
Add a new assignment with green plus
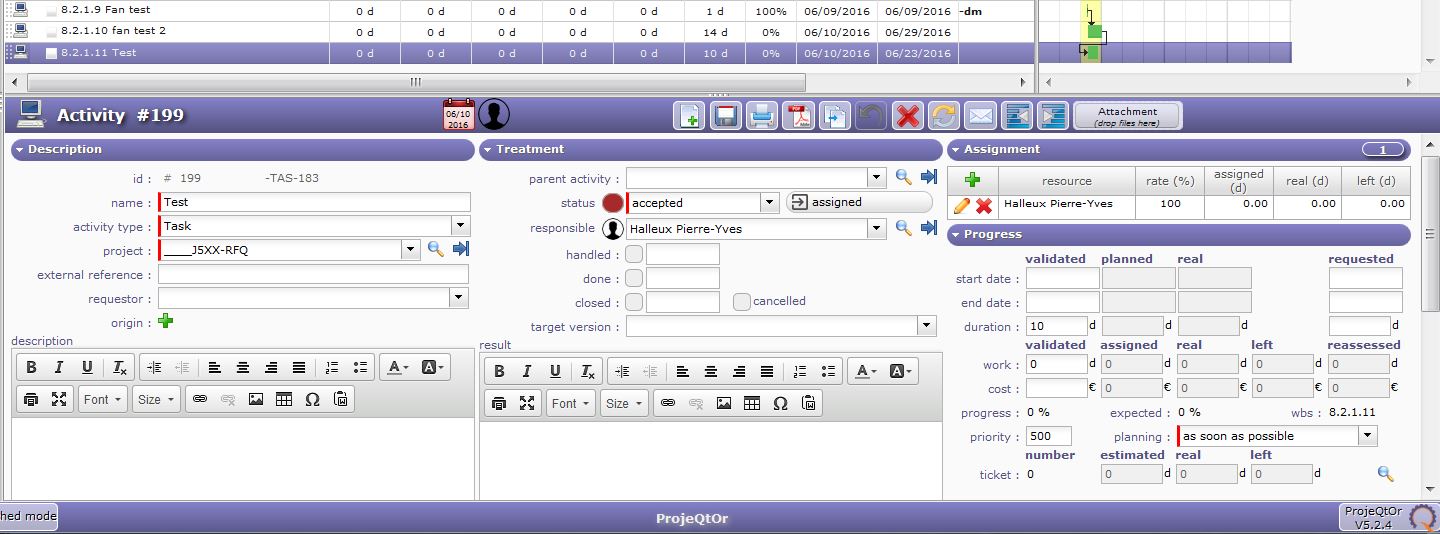click(x=972, y=181)
